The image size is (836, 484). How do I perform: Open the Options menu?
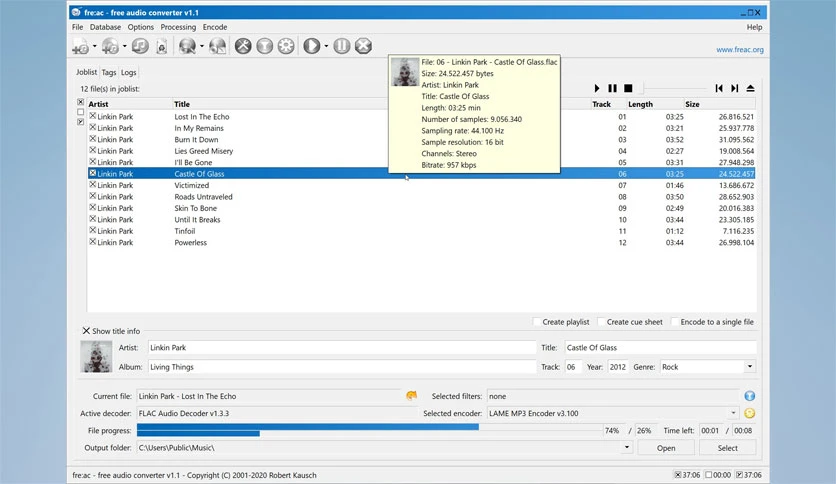141,27
